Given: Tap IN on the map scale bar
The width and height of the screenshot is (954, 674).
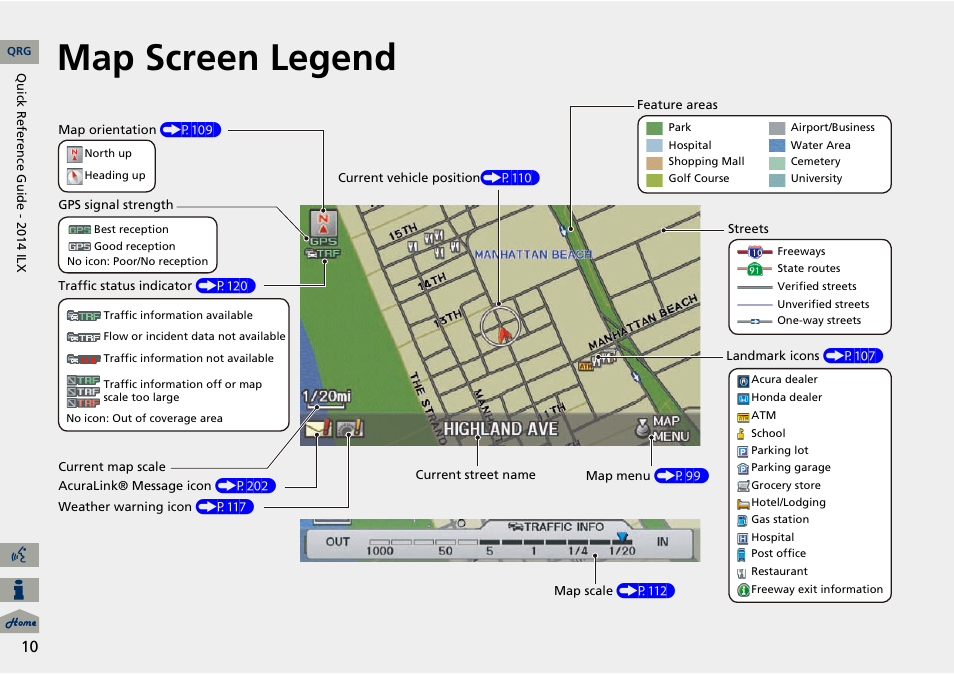Looking at the screenshot, I should point(663,542).
